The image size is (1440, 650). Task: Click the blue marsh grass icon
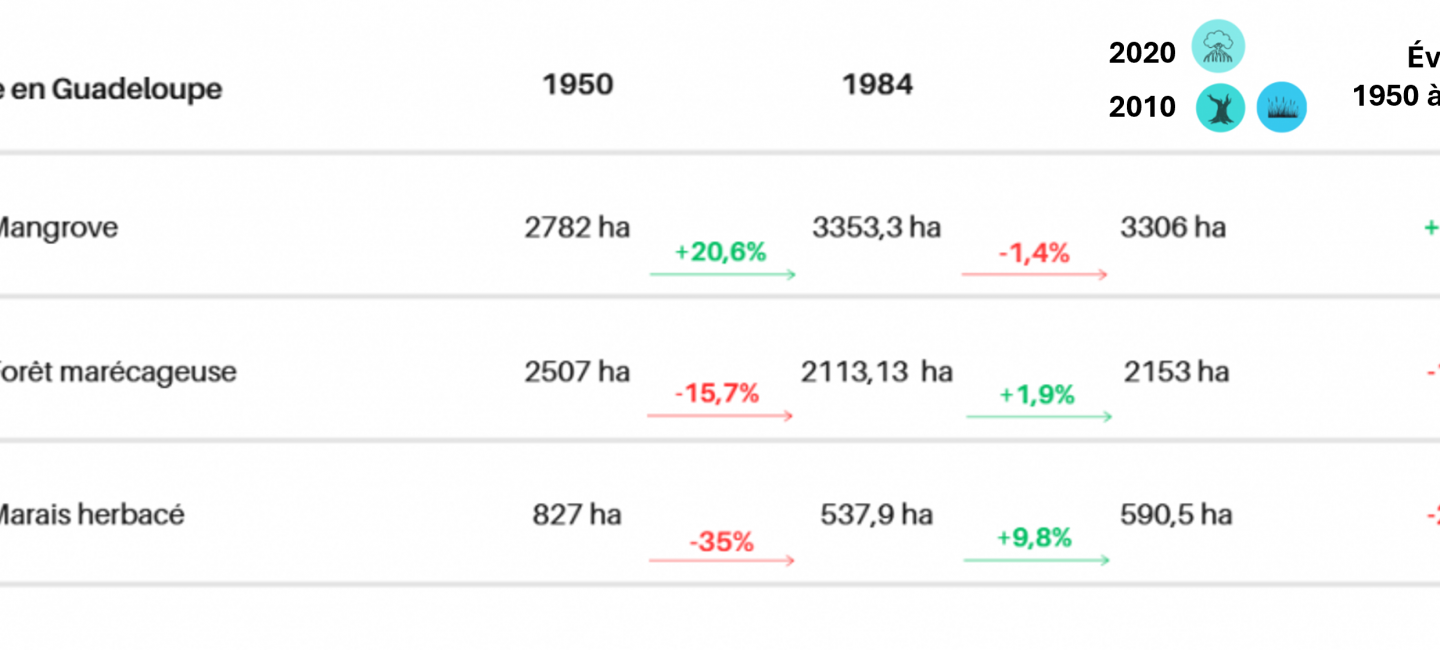[x=1281, y=108]
